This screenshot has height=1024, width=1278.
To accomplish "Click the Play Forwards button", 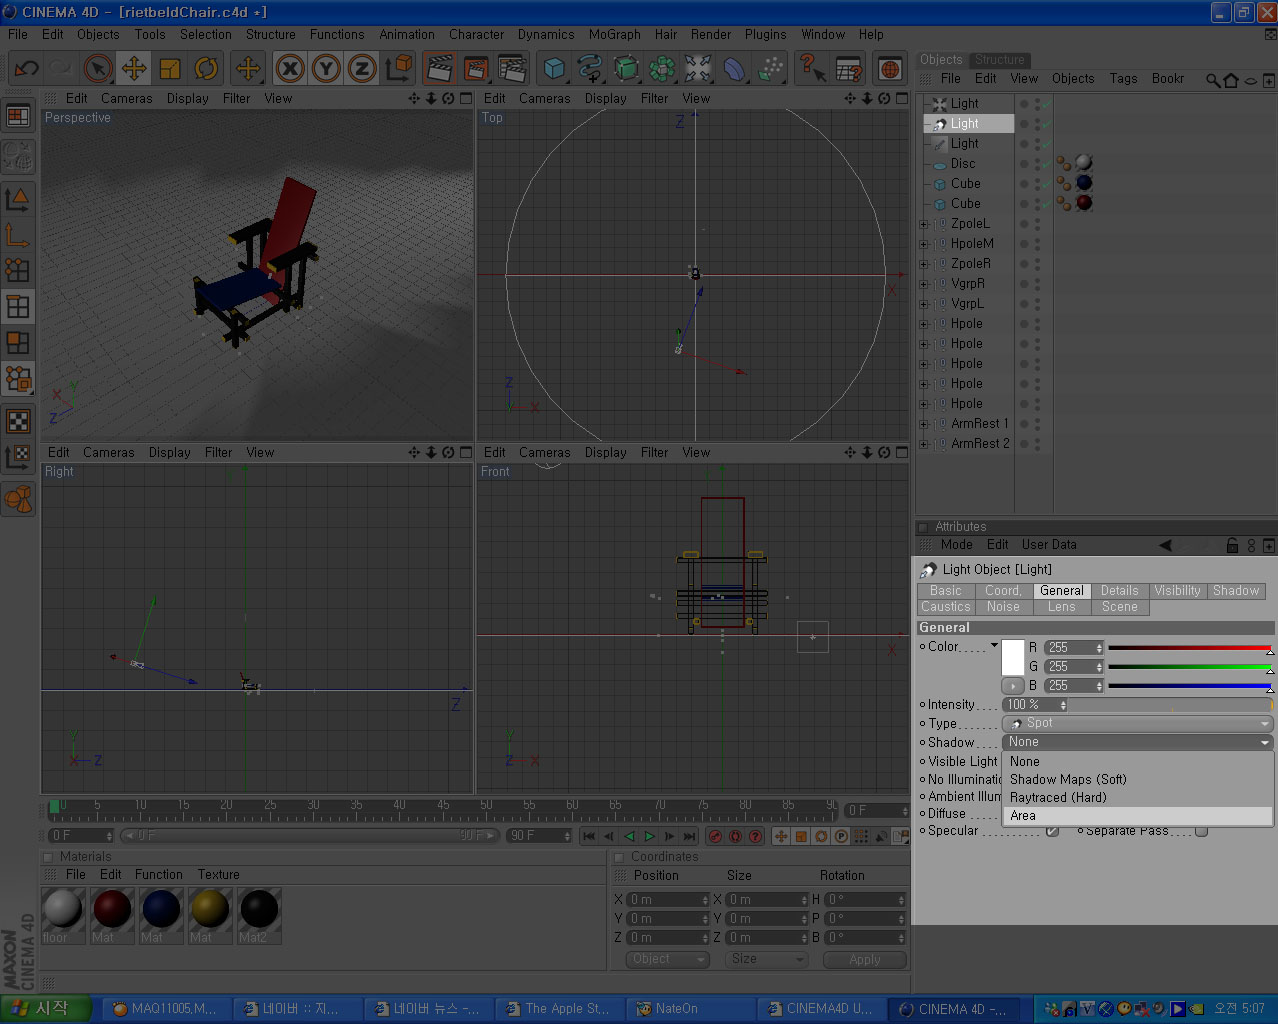I will click(650, 836).
